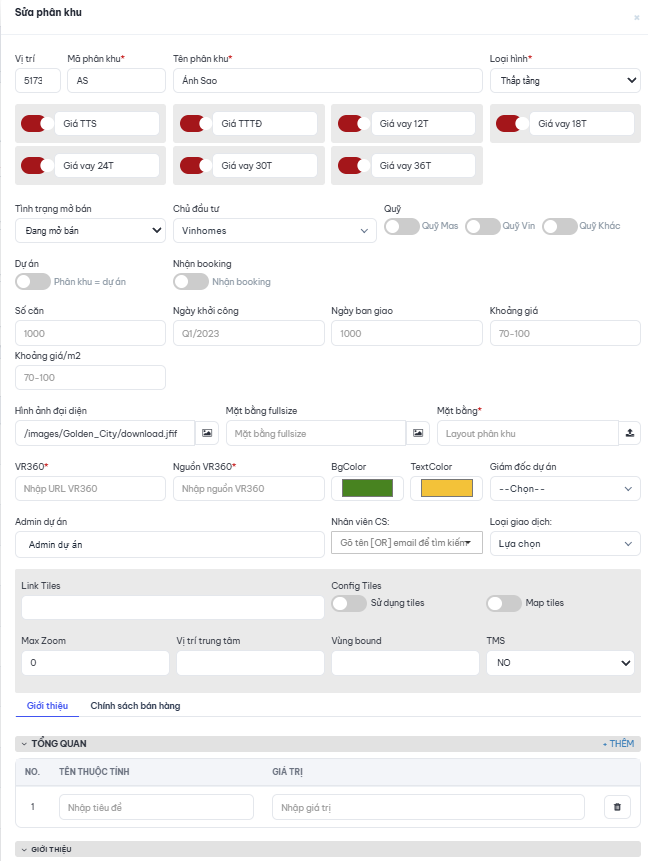Click the Nhập tiêu đề field
The height and width of the screenshot is (861, 648).
[157, 807]
